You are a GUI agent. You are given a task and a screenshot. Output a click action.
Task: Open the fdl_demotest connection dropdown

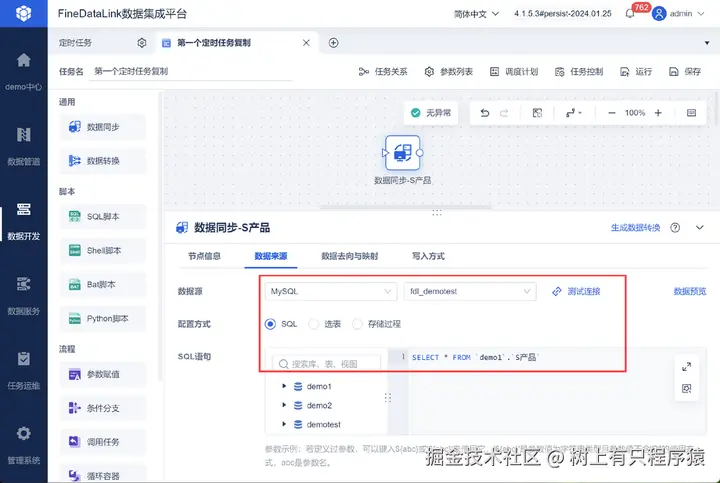click(470, 292)
